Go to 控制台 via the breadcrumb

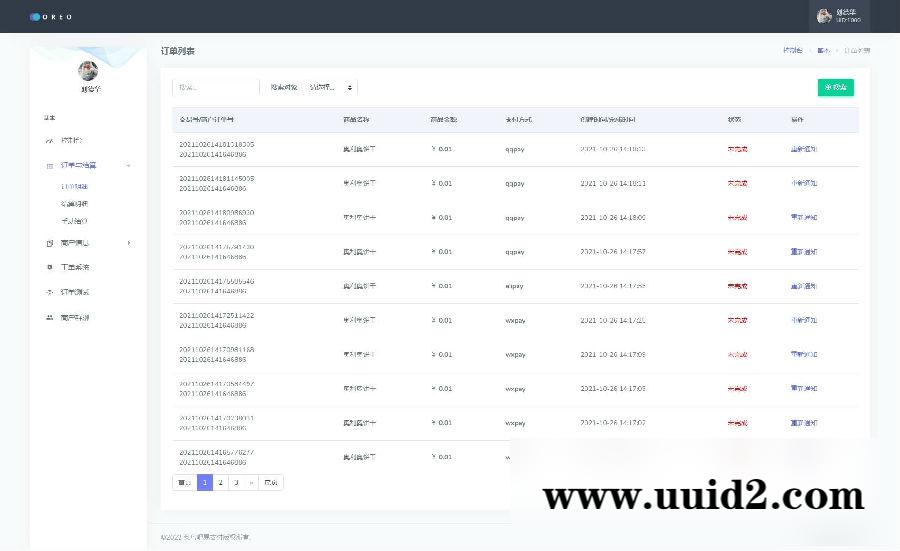coord(793,51)
